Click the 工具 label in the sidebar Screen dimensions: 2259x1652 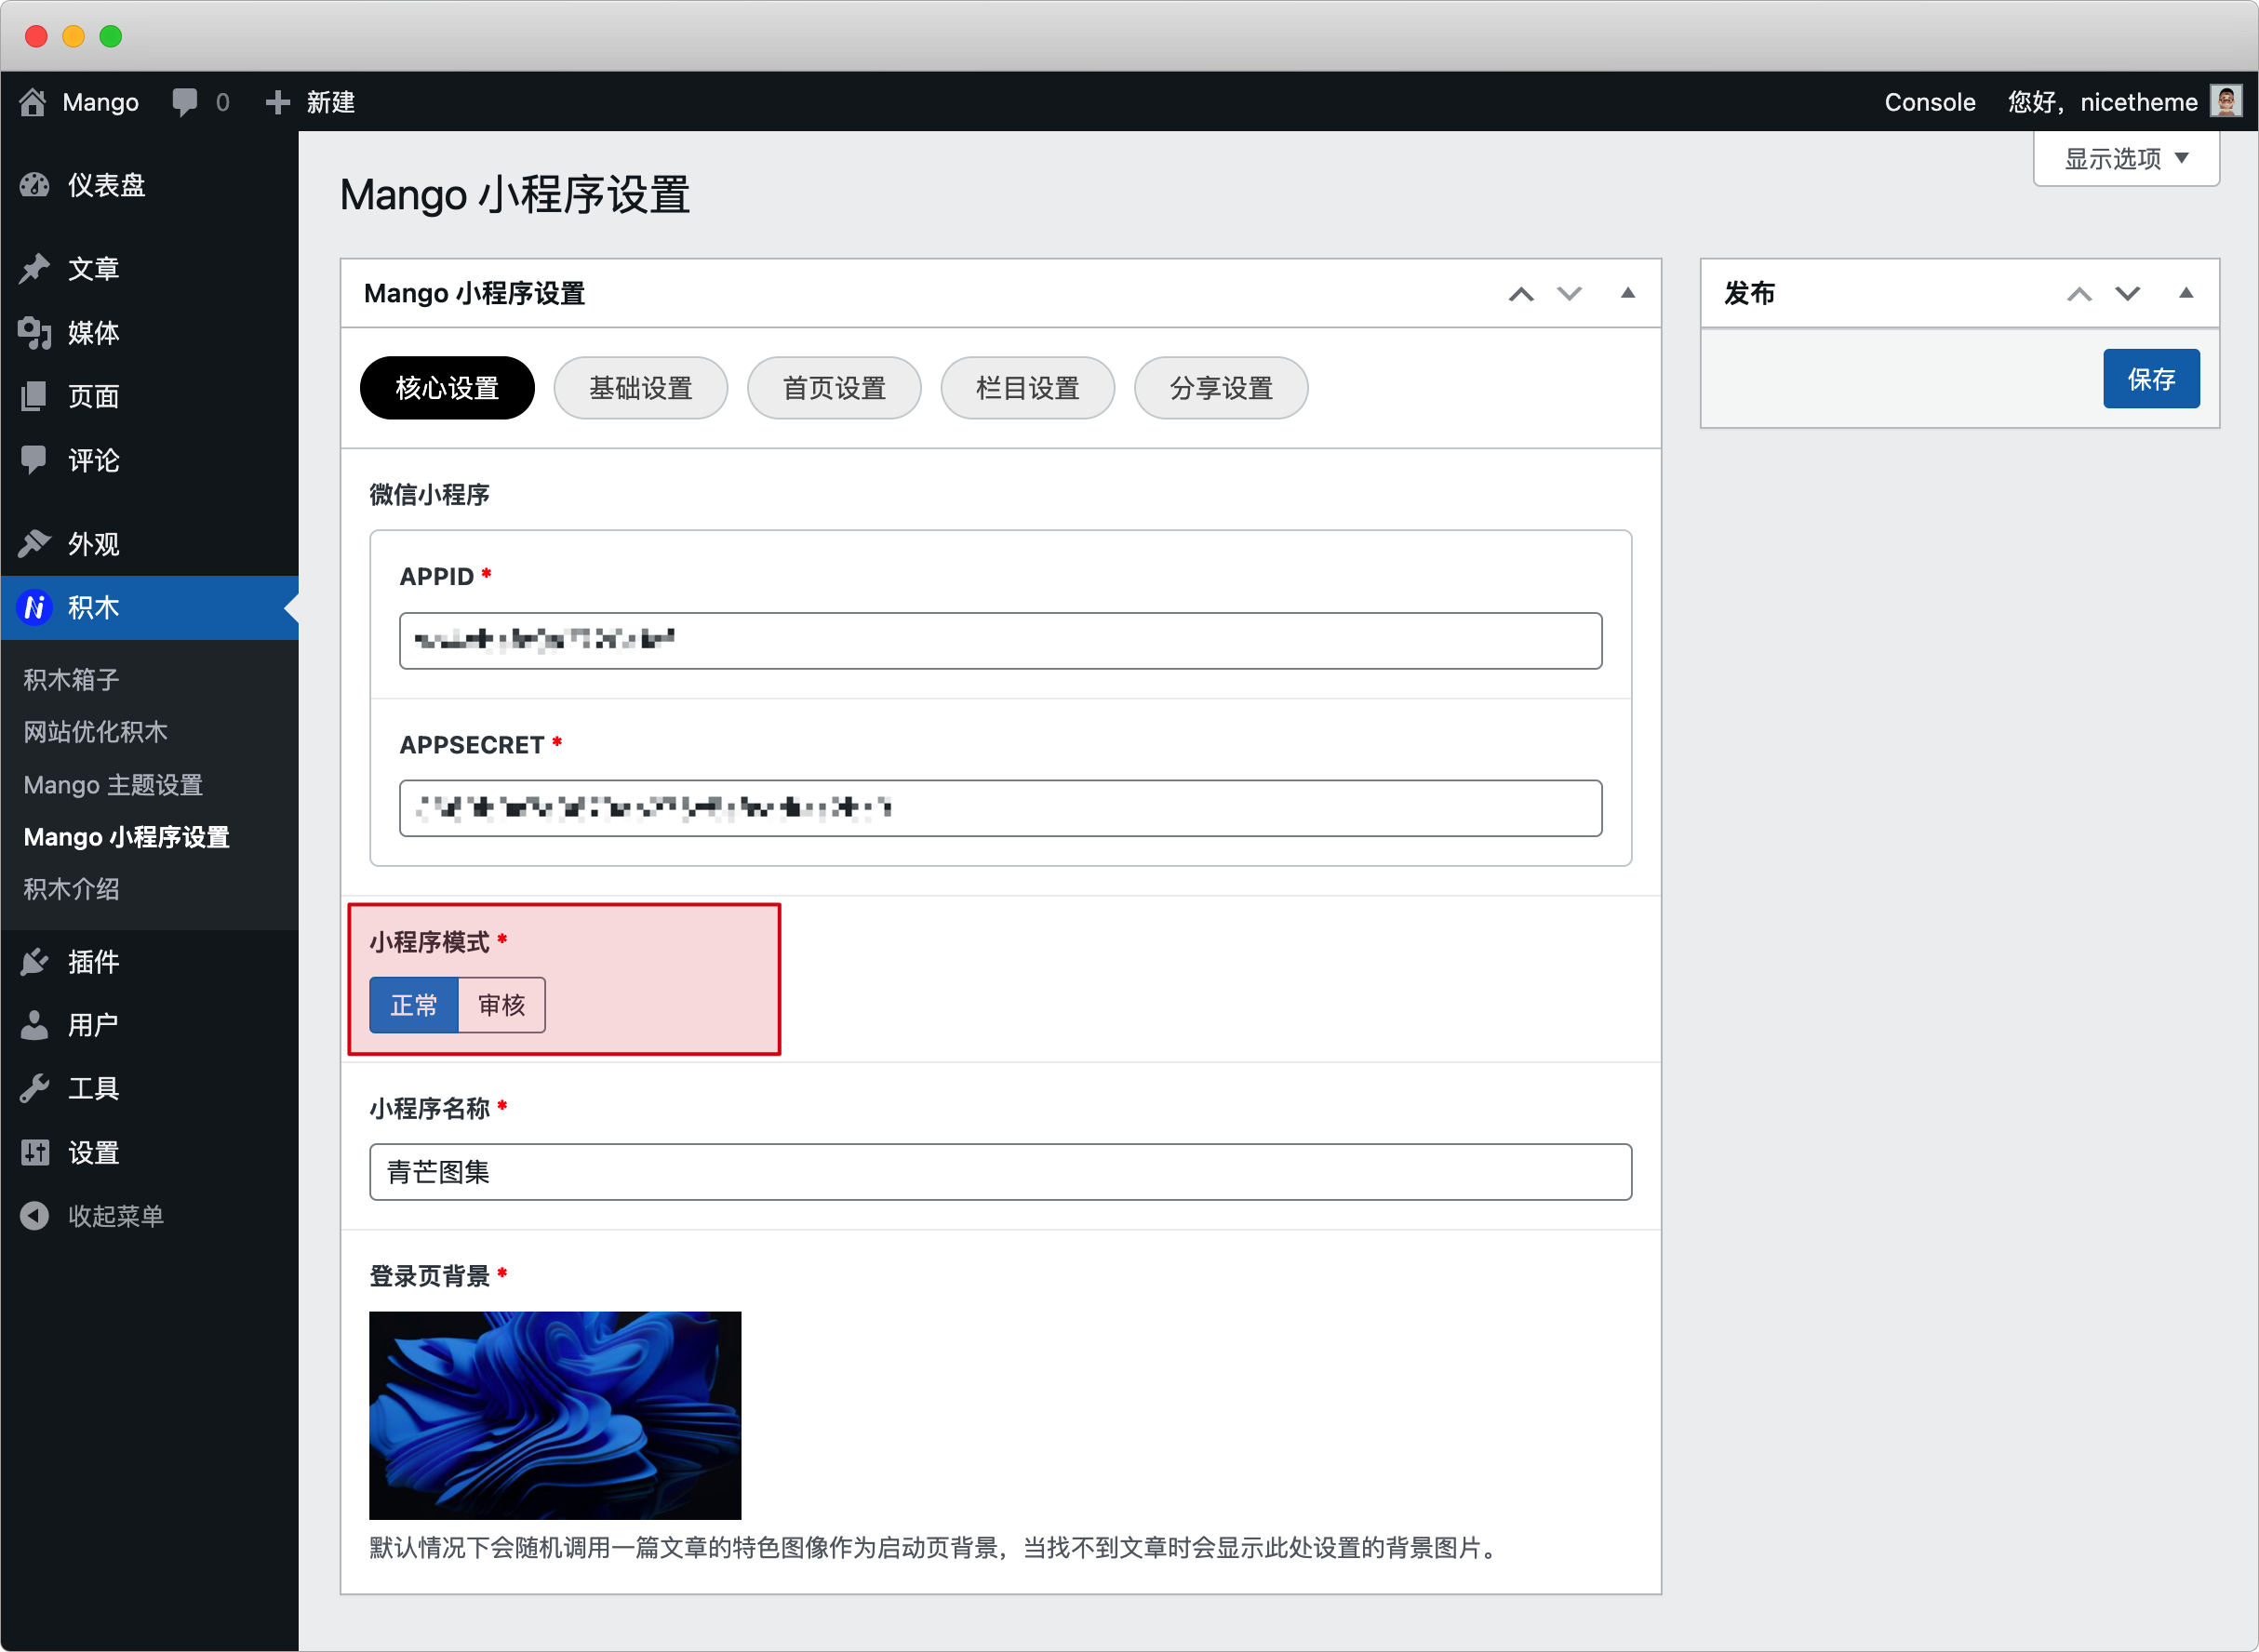(x=93, y=1088)
